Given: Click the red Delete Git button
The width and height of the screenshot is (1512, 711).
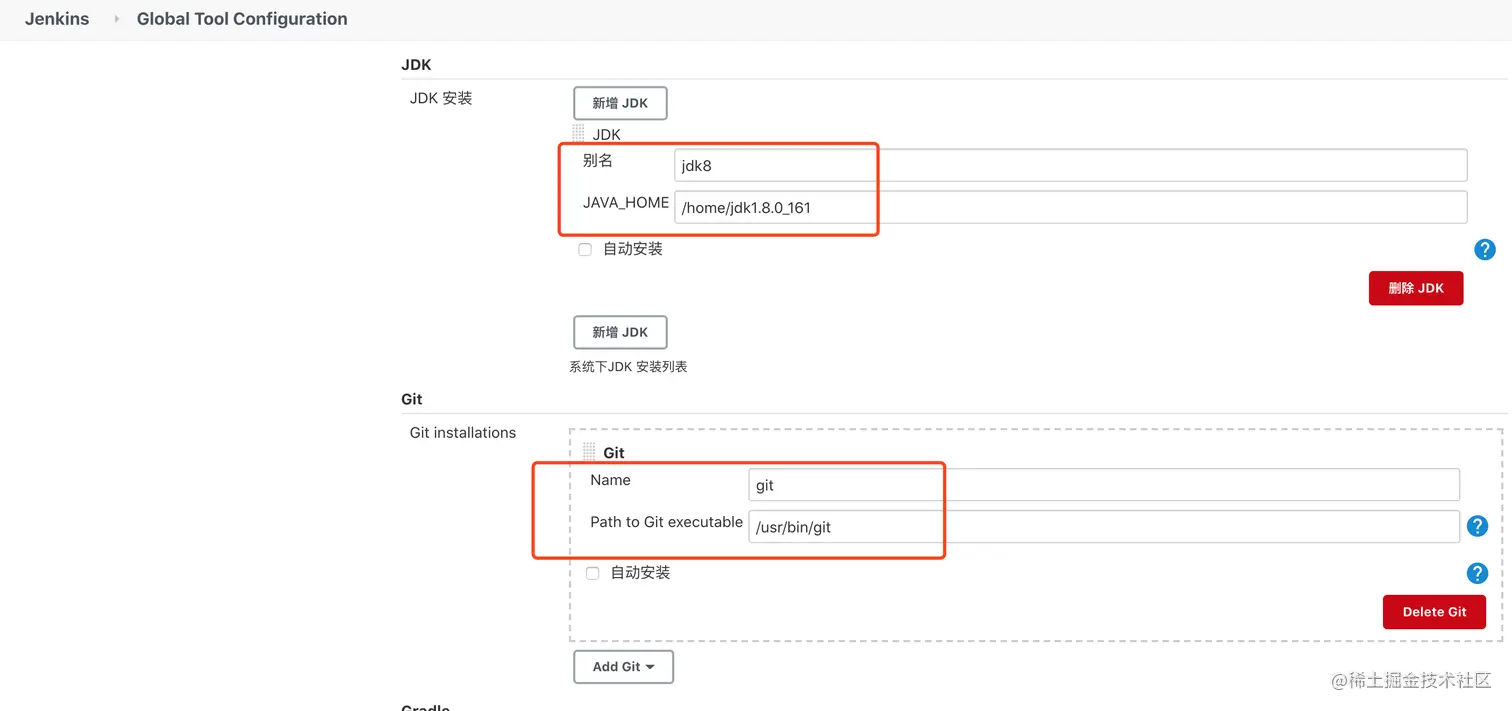Looking at the screenshot, I should click(x=1434, y=612).
